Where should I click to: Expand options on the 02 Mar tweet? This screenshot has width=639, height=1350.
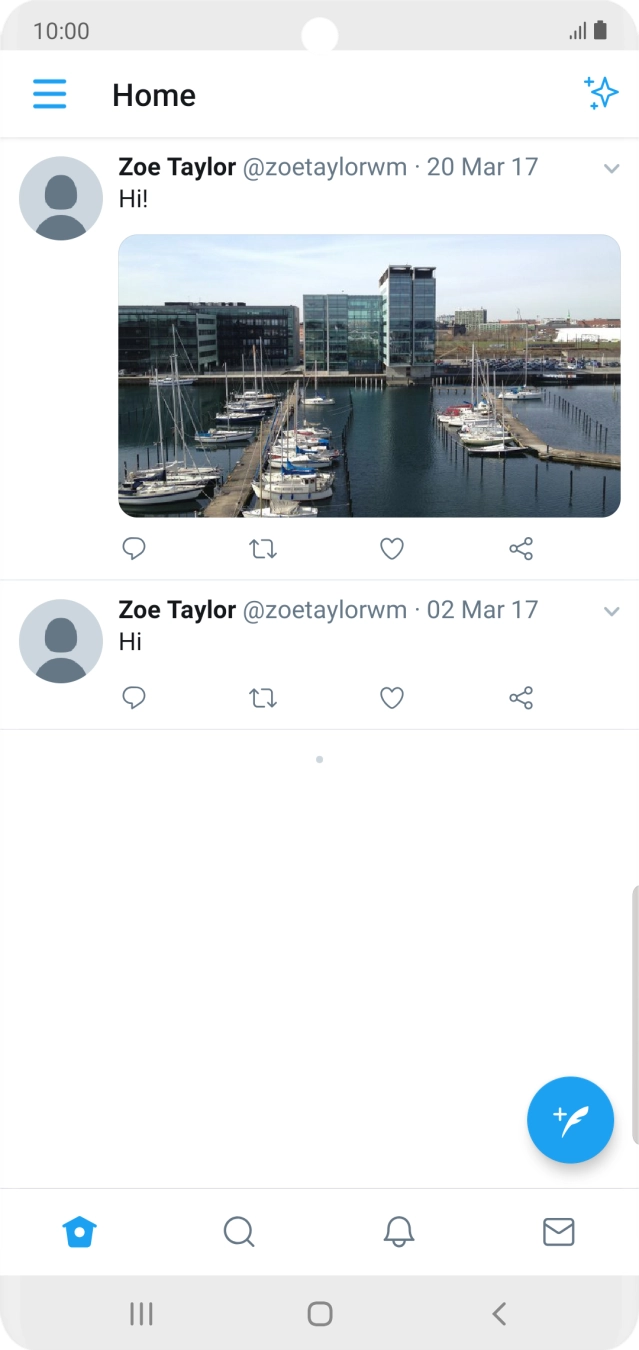pyautogui.click(x=612, y=611)
